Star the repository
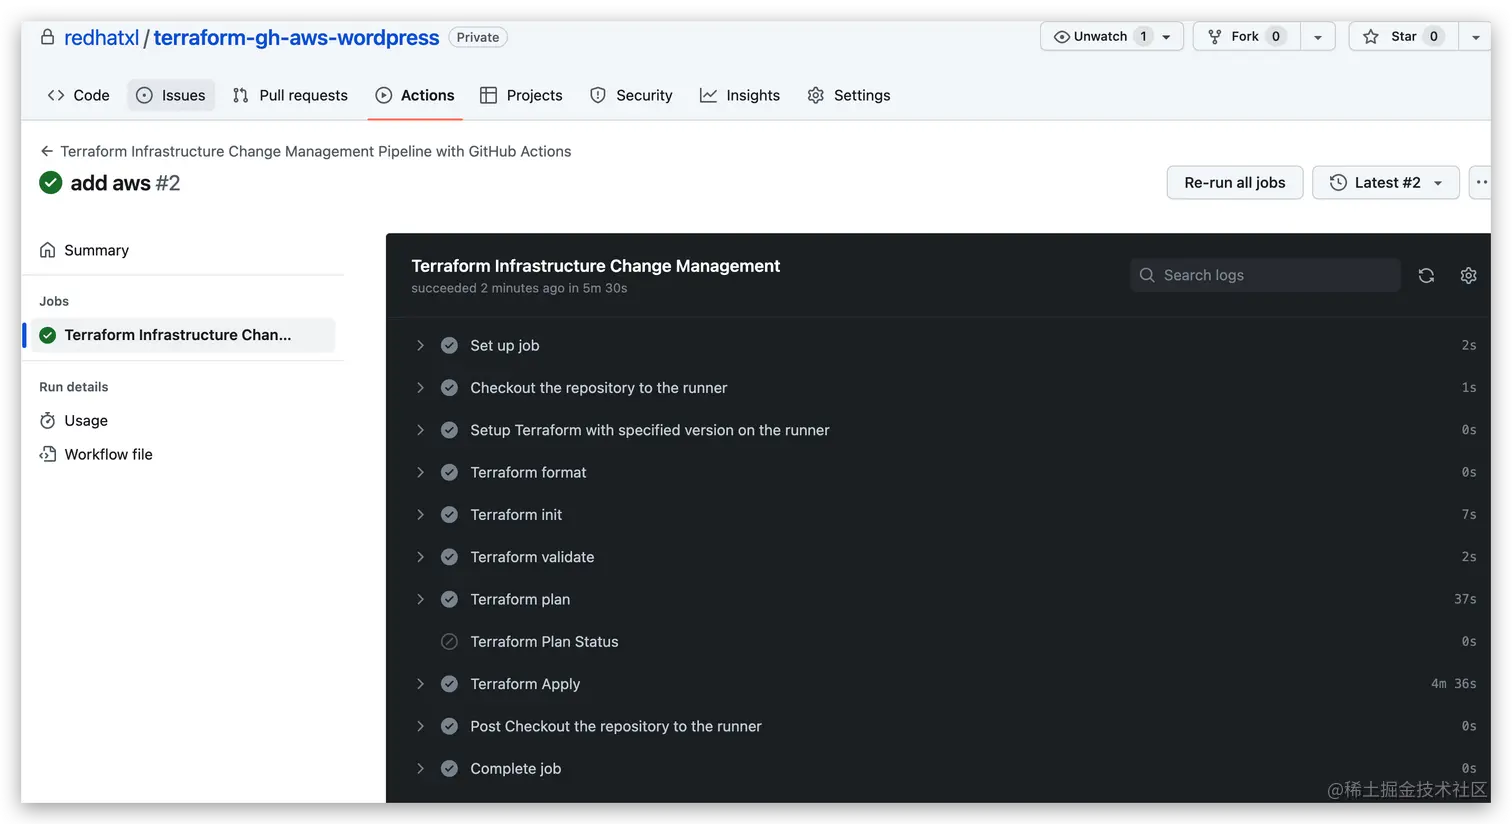 tap(1404, 37)
